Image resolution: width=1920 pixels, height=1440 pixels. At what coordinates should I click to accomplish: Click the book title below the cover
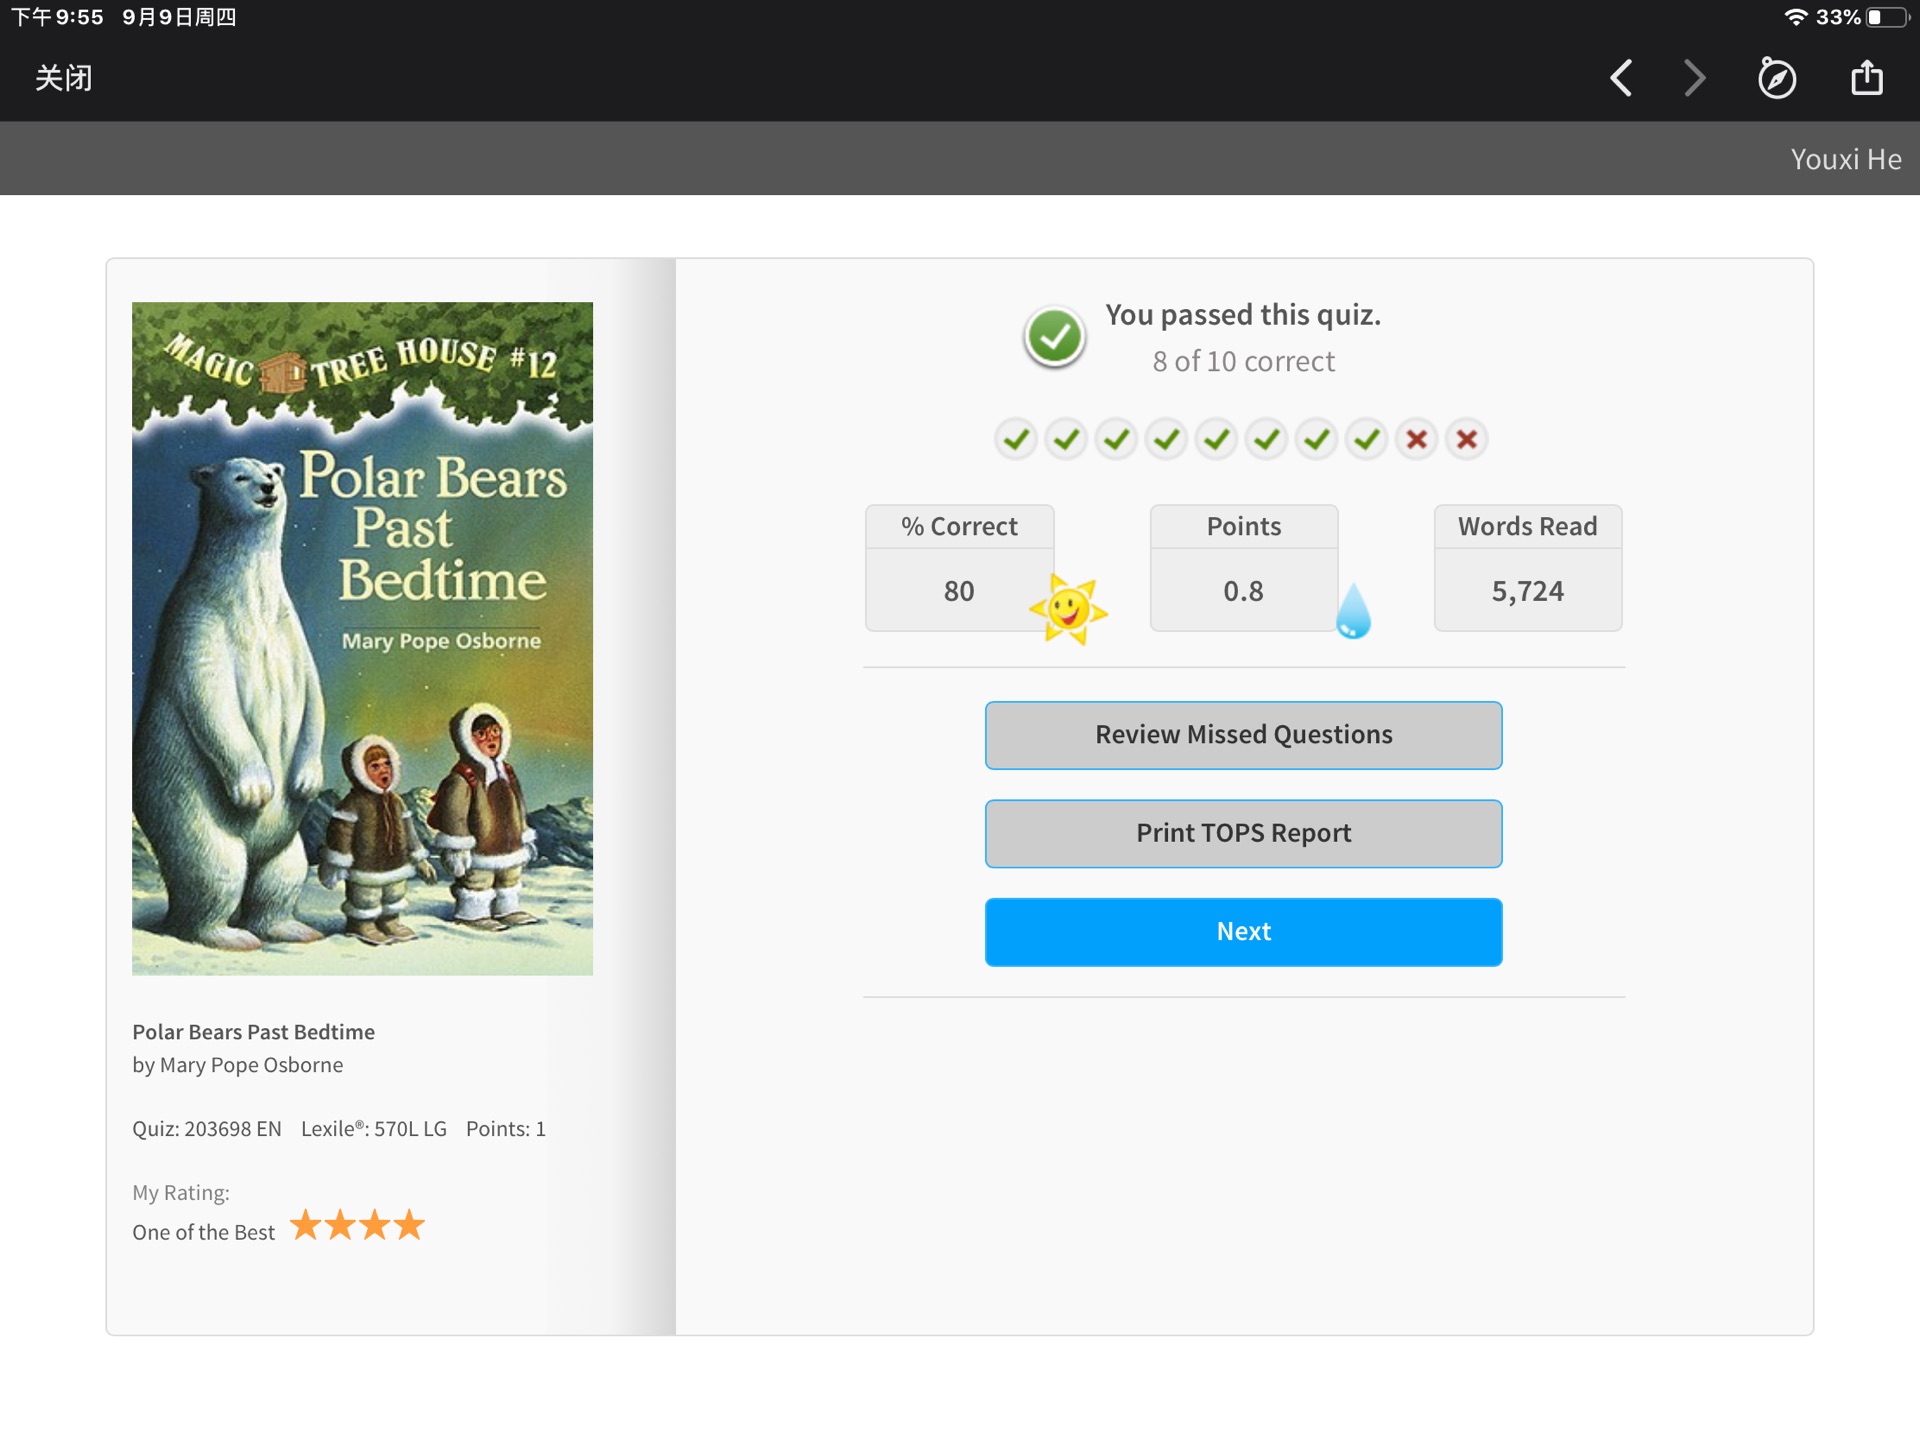point(254,1032)
